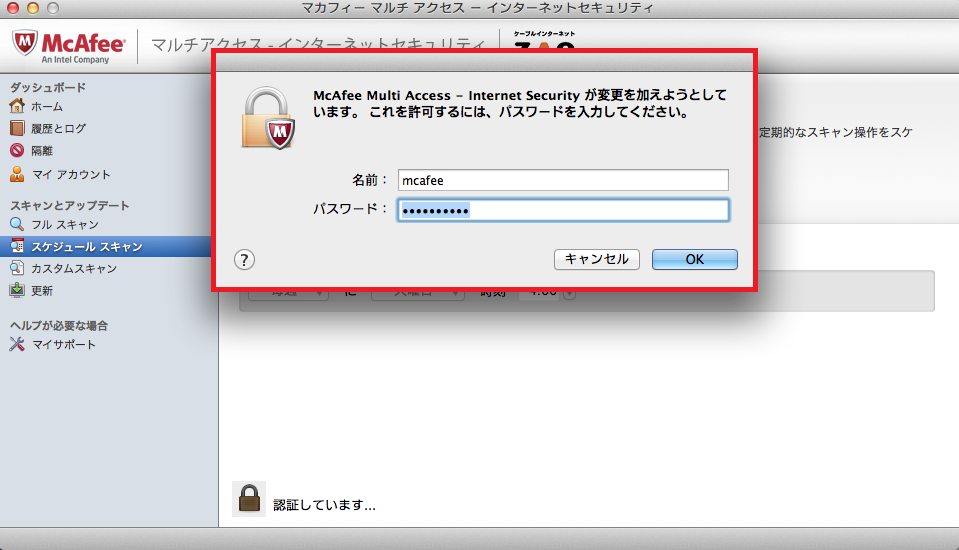Click the Home house icon in sidebar
959x550 pixels.
tap(17, 106)
